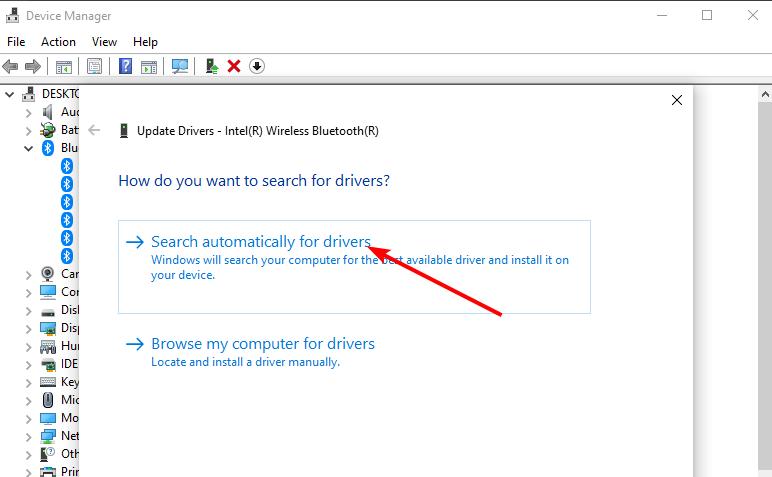
Task: Click the Back arrow in the toolbar
Action: (10, 66)
